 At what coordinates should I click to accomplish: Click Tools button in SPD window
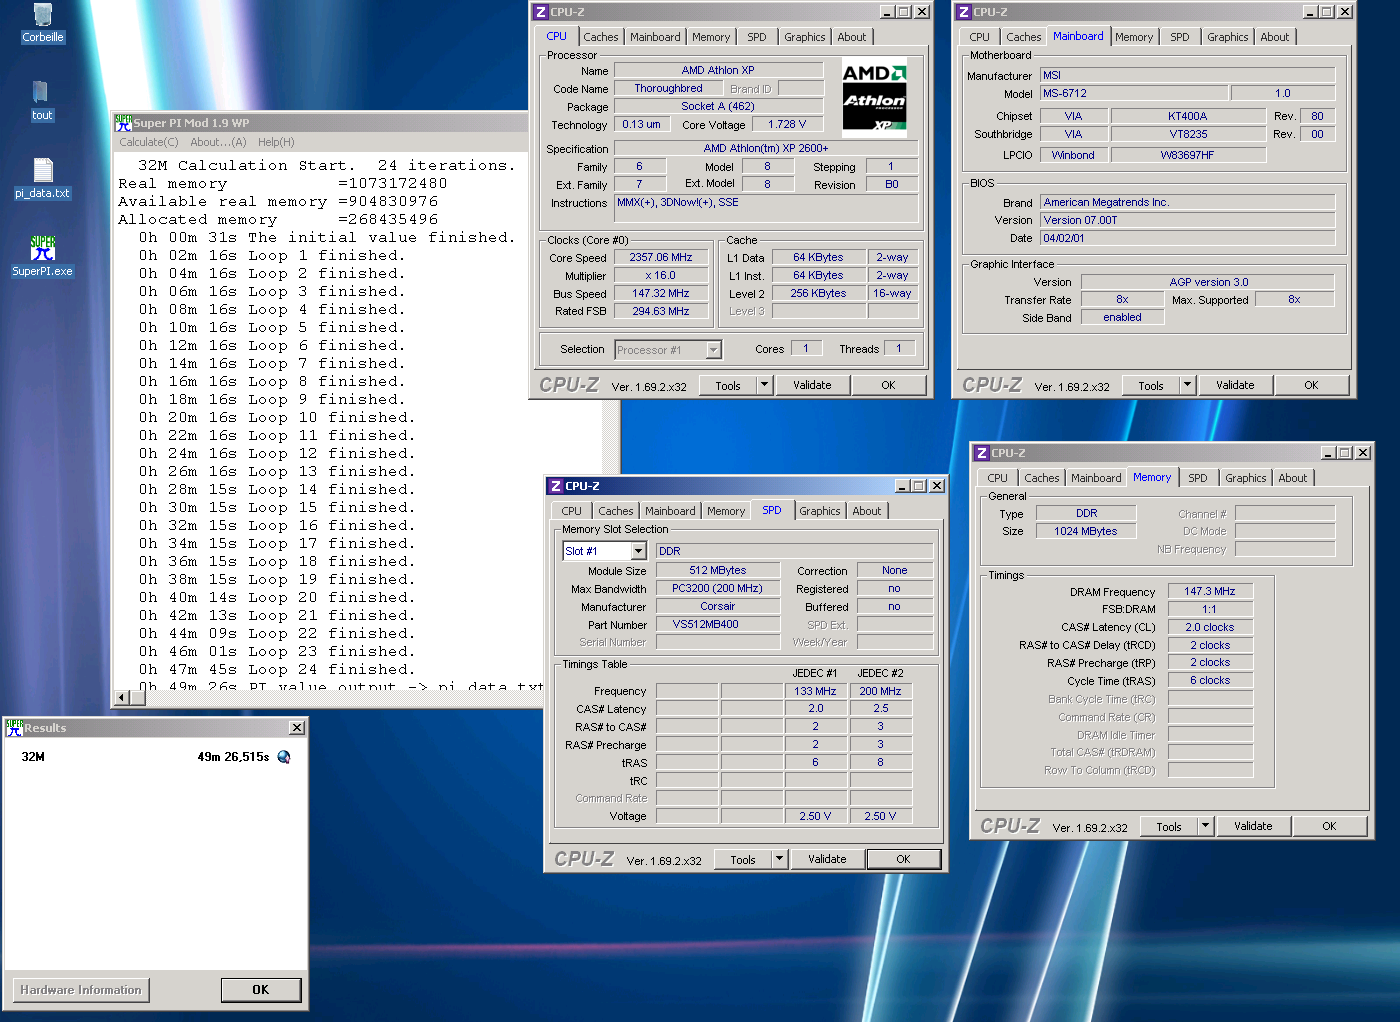coord(743,859)
